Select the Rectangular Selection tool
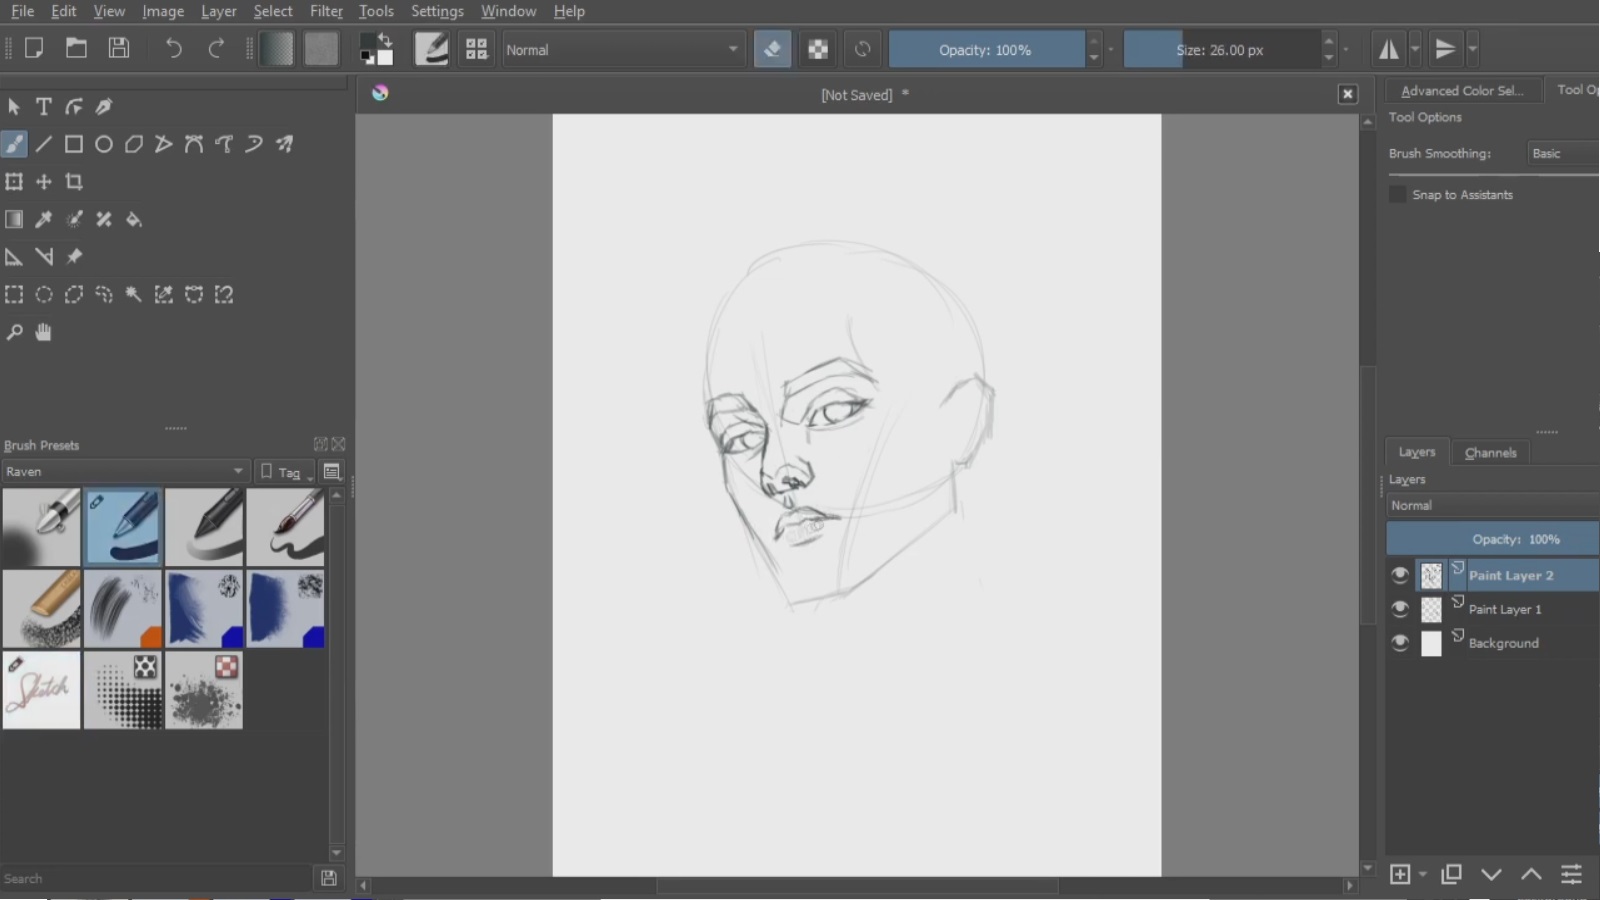Image resolution: width=1600 pixels, height=900 pixels. click(x=14, y=294)
